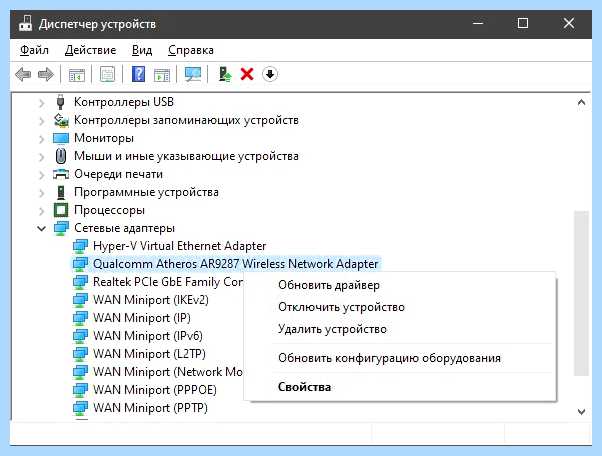The width and height of the screenshot is (602, 456).
Task: Expand the Контроллеры USB node
Action: 41,102
